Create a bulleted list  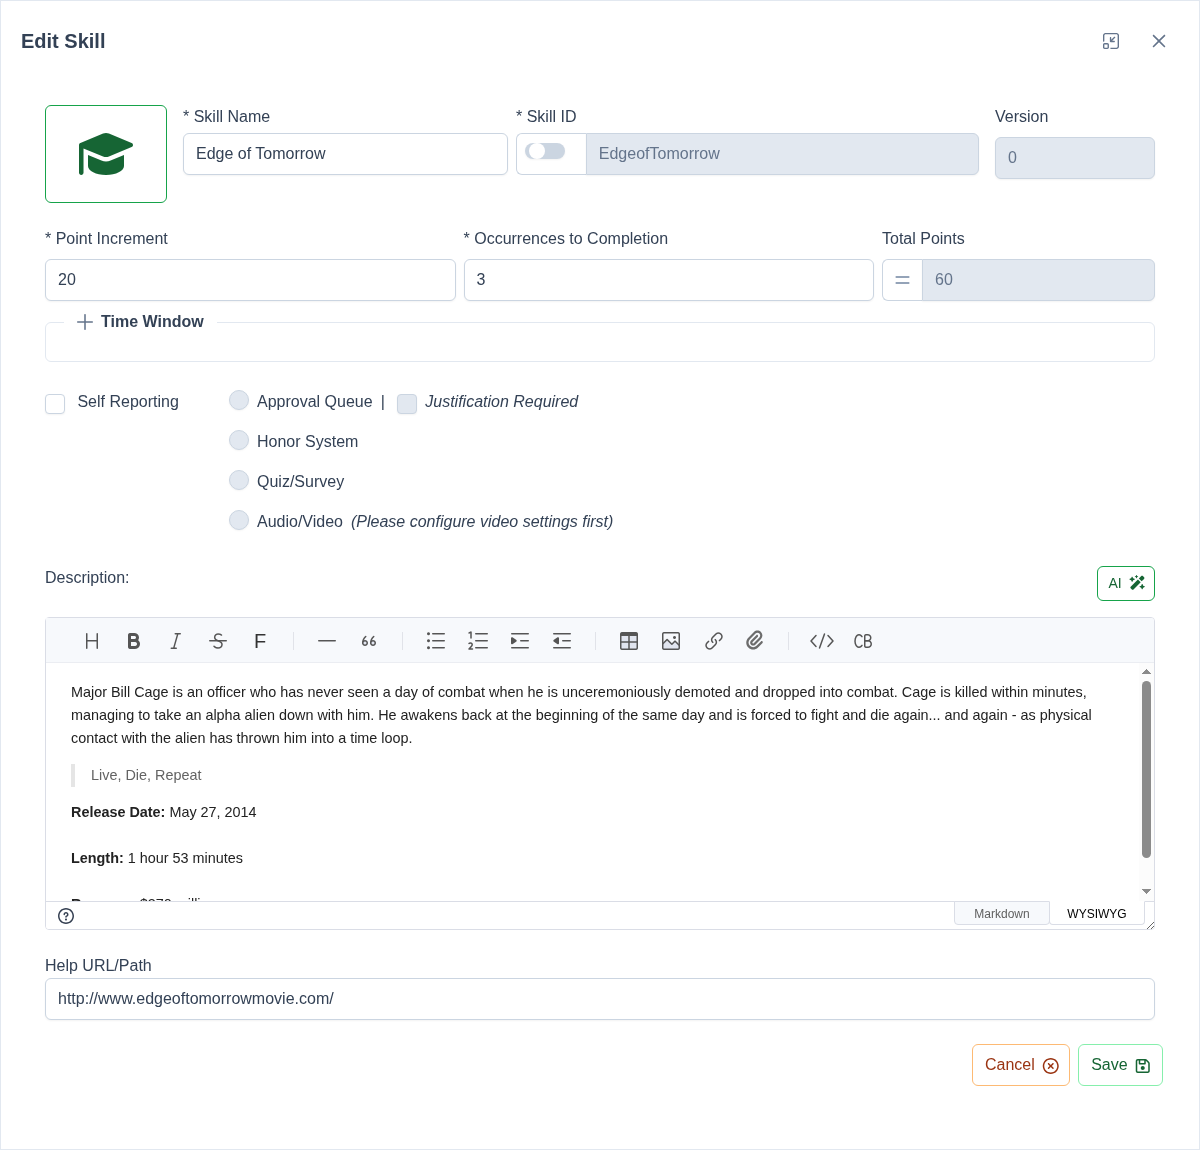click(x=436, y=641)
